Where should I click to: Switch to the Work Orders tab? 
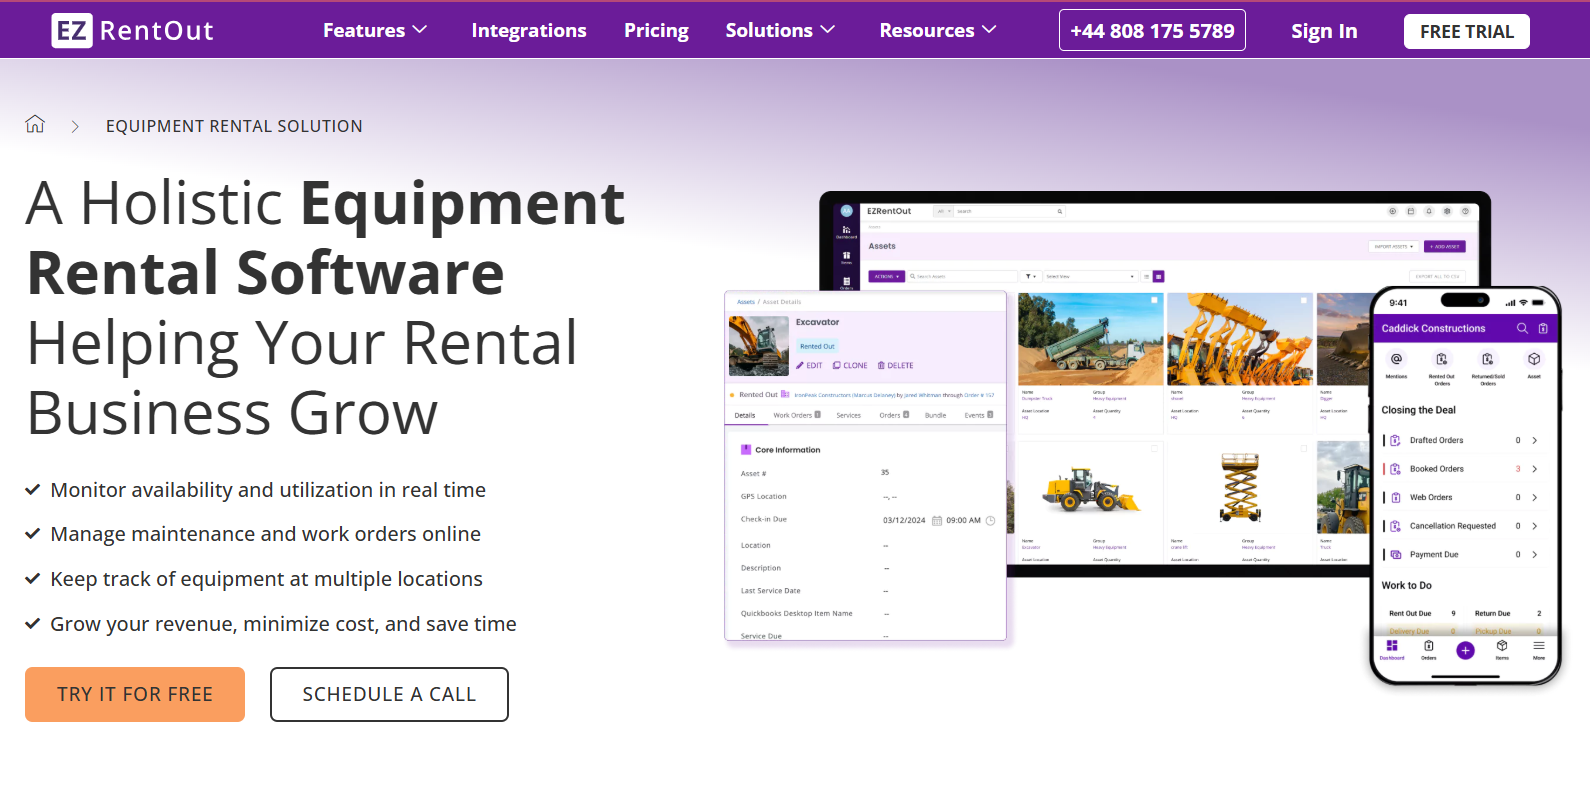pos(796,415)
